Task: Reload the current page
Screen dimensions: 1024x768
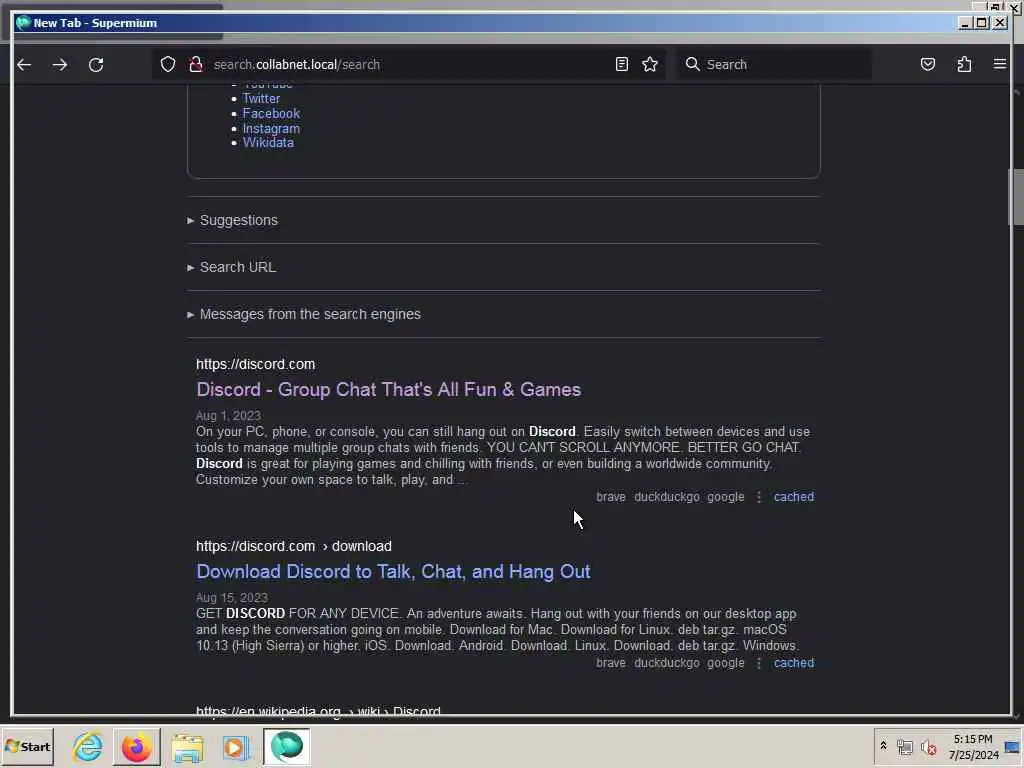Action: [96, 65]
